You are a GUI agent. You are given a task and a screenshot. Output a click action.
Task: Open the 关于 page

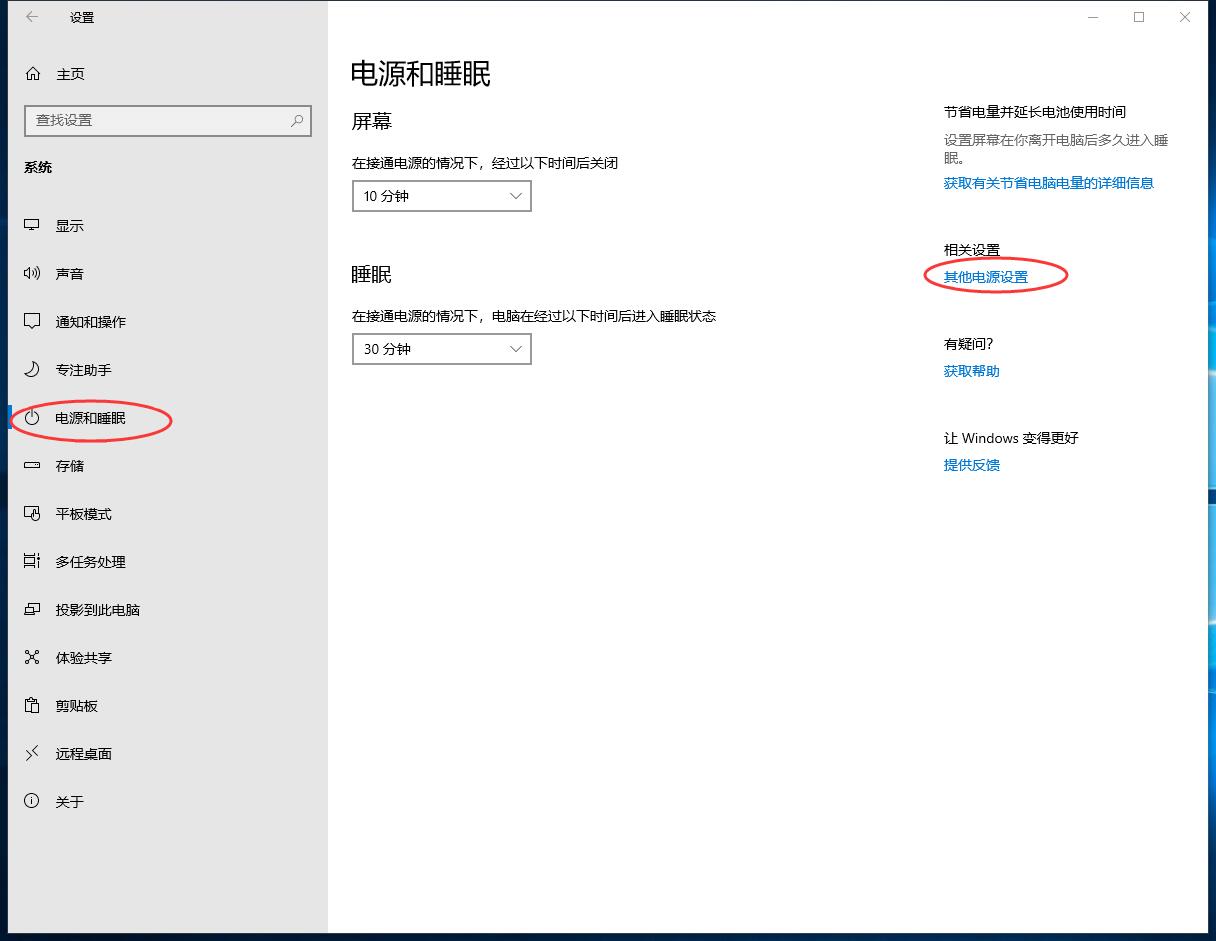coord(70,802)
